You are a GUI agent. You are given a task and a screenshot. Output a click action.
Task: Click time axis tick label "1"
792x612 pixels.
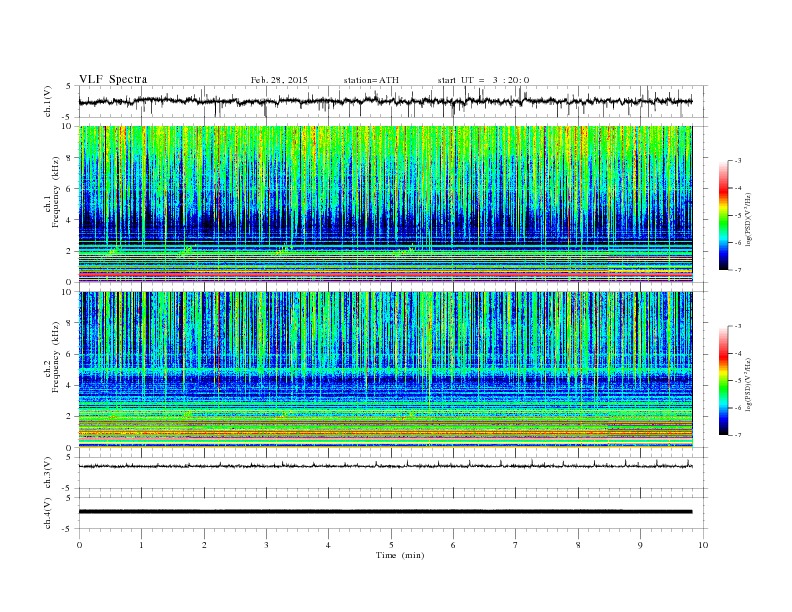click(x=141, y=545)
